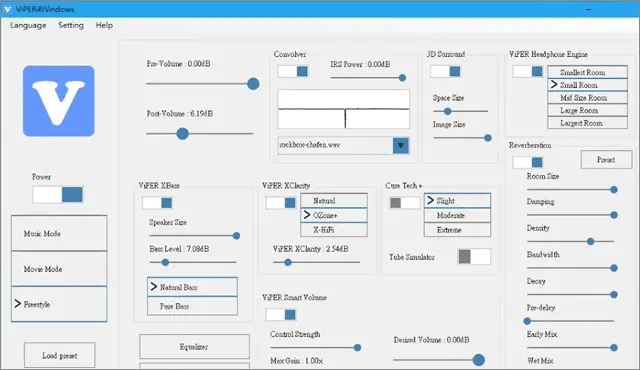The width and height of the screenshot is (640, 370).
Task: Click the Load preset button
Action: point(60,355)
